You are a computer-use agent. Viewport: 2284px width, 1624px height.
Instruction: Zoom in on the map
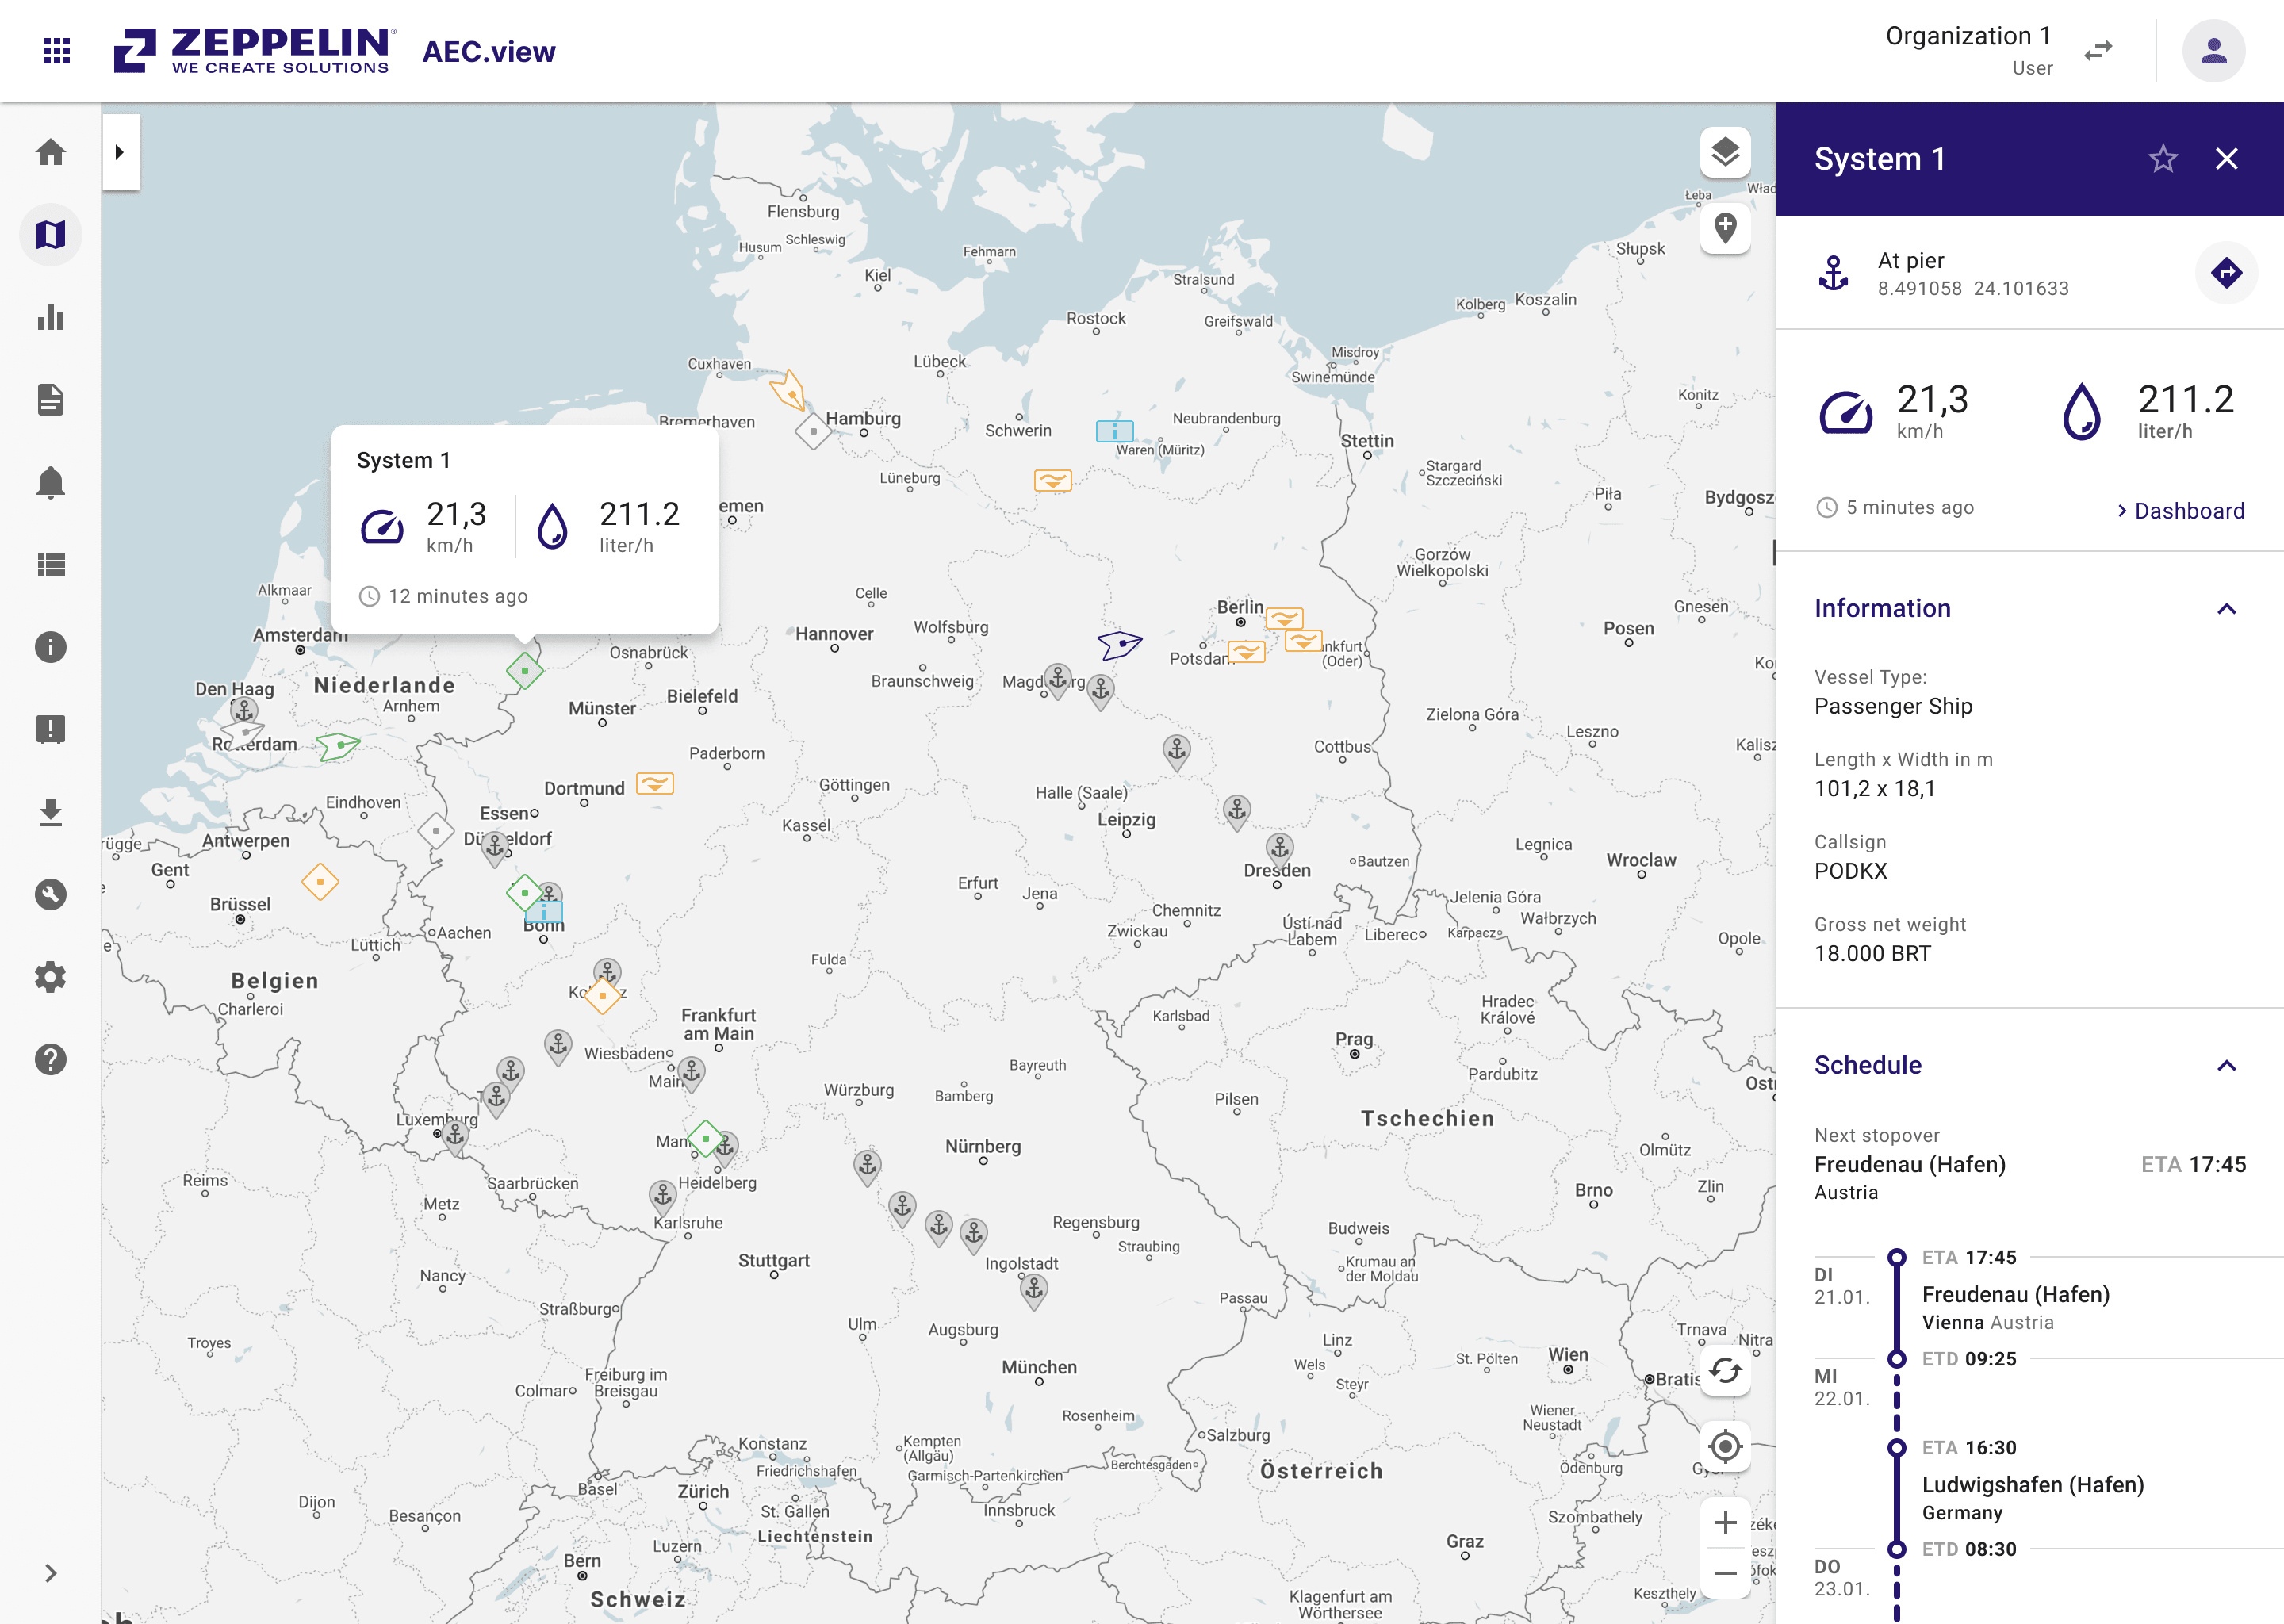pyautogui.click(x=1725, y=1522)
